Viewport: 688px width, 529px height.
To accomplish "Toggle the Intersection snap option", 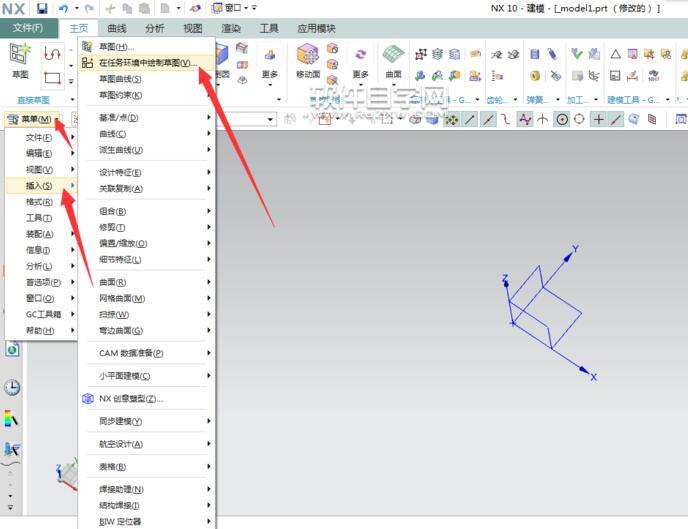I will tap(543, 119).
